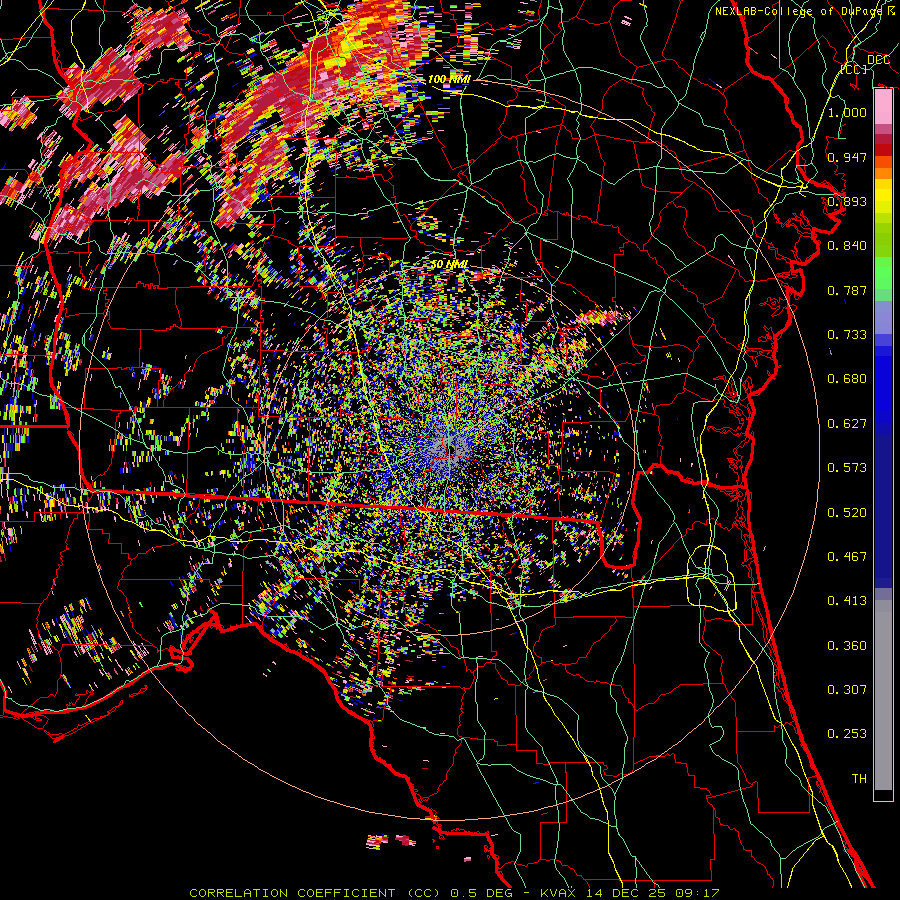This screenshot has width=900, height=900.
Task: Select the 0.360 legend value
Action: [x=847, y=646]
